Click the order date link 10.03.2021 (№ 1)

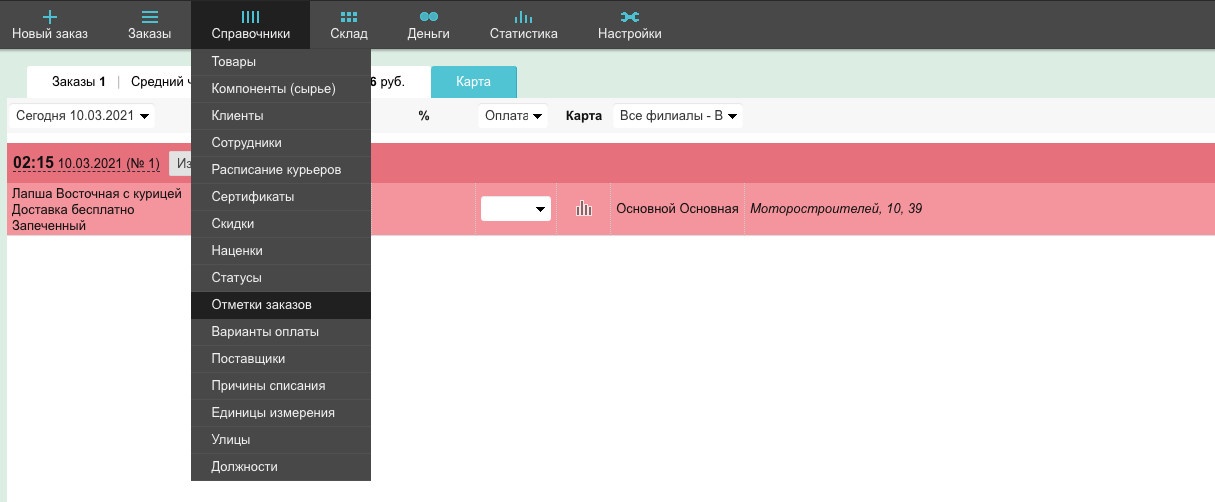109,164
